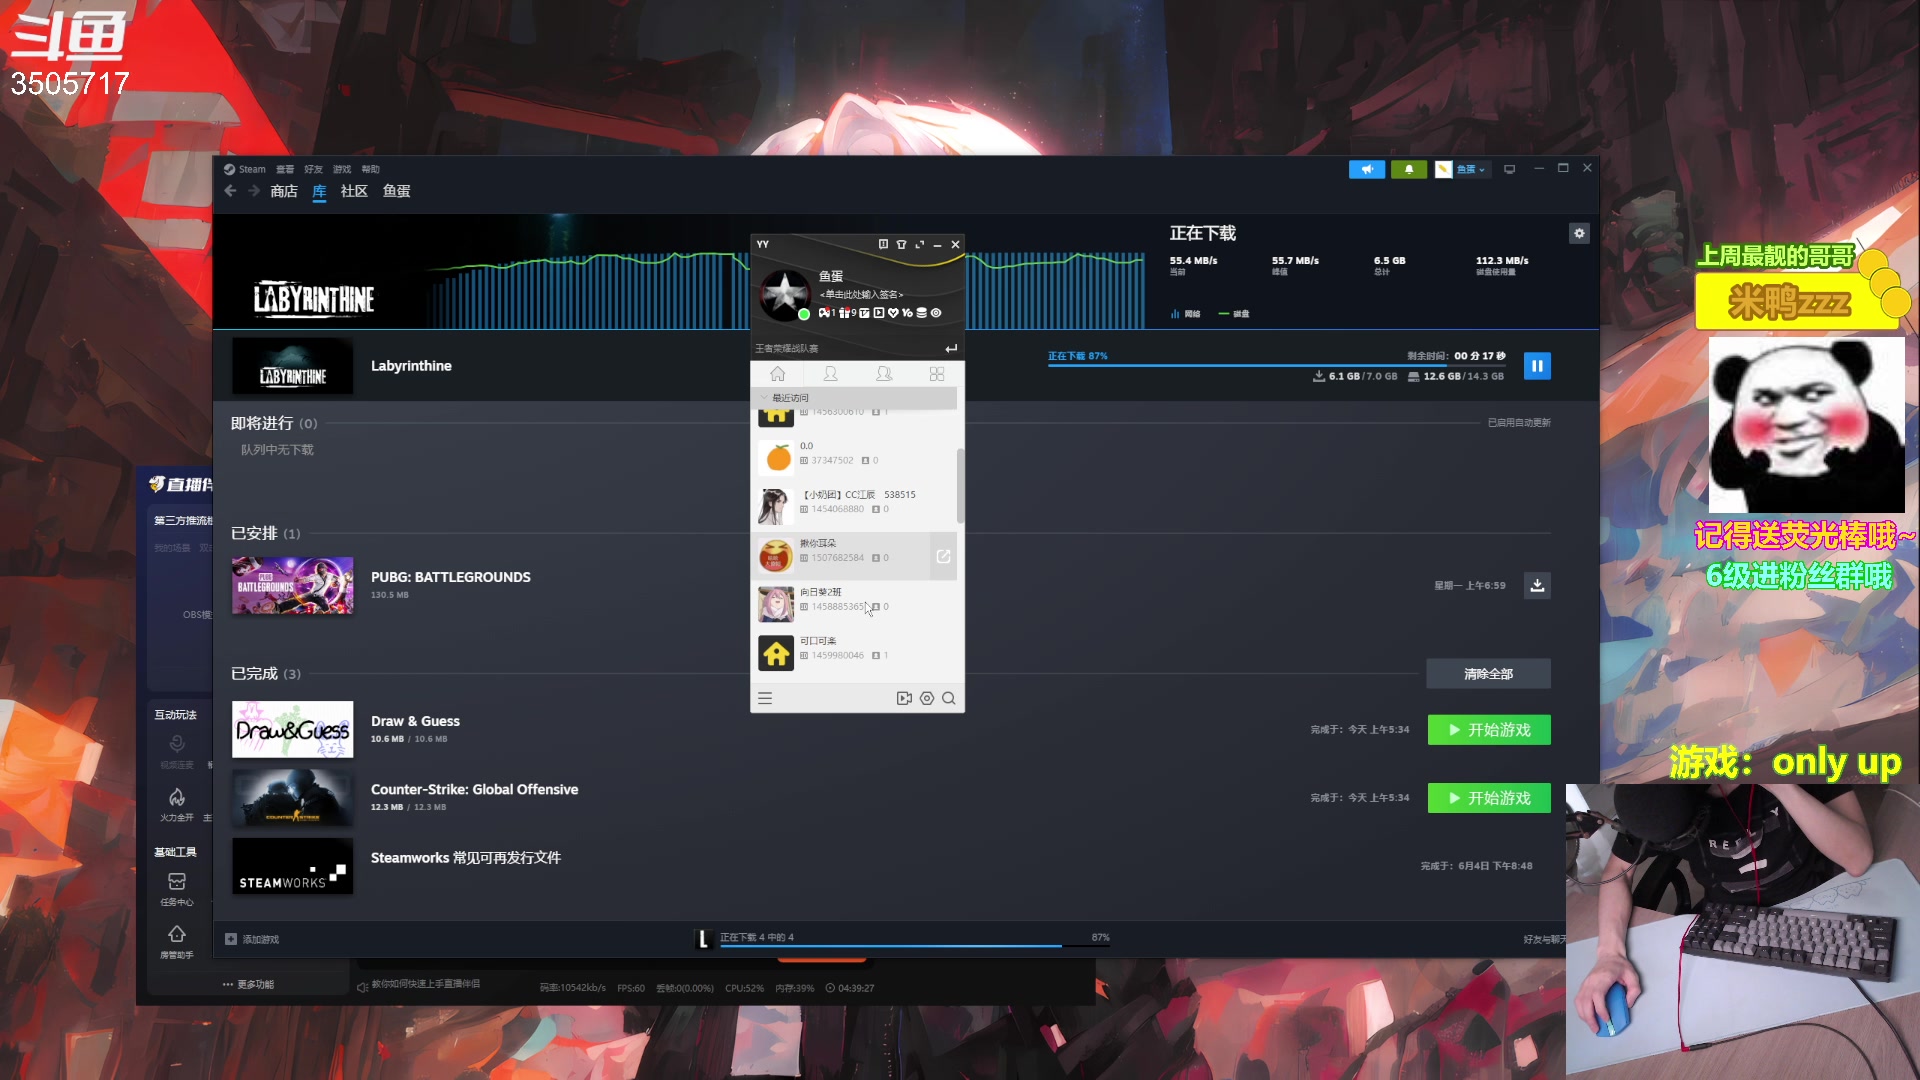Open the 社区 community tab
Image resolution: width=1920 pixels, height=1080 pixels.
(x=354, y=191)
